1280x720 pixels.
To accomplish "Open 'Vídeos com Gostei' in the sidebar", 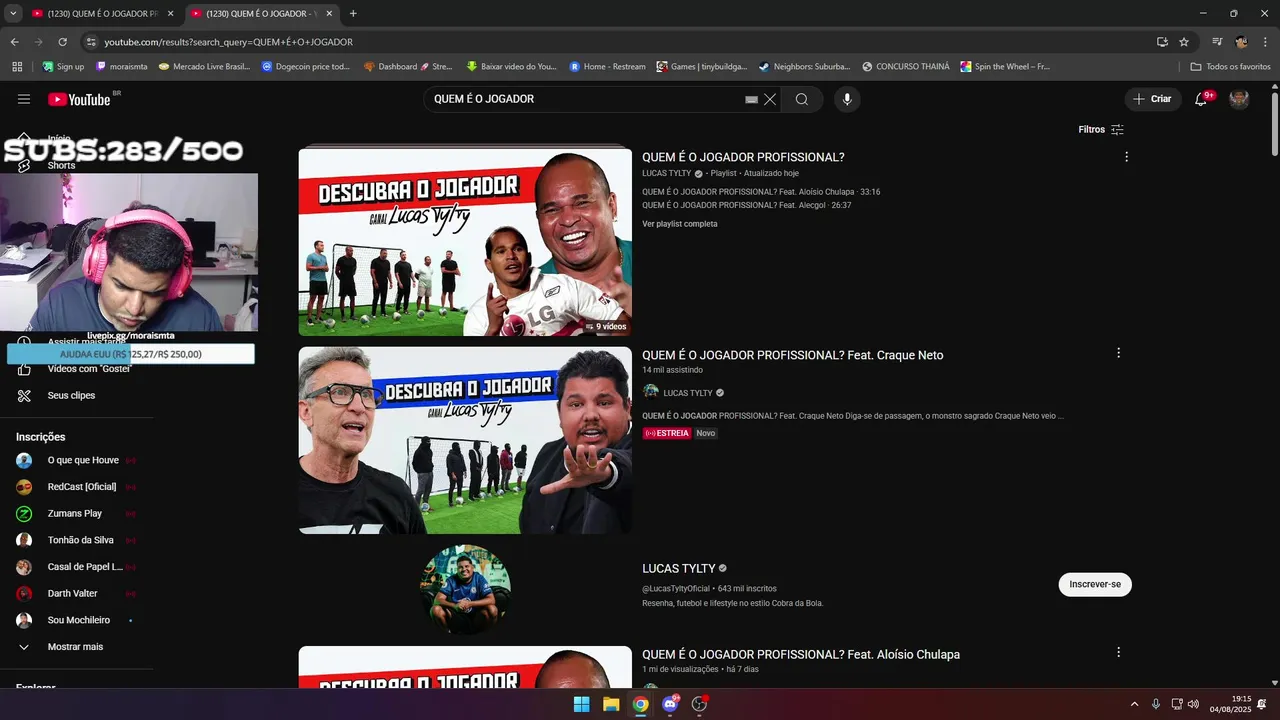I will [x=76, y=369].
